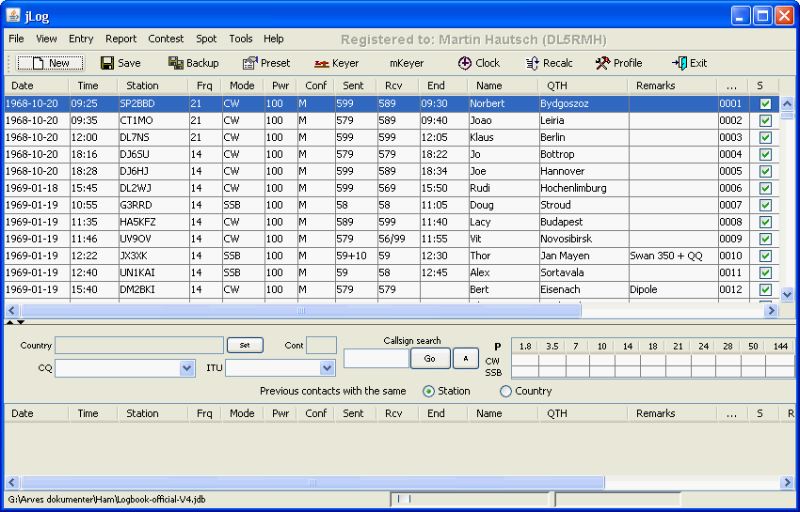This screenshot has width=800, height=512.
Task: Collapse the log table using the splitter arrows
Action: coord(10,323)
